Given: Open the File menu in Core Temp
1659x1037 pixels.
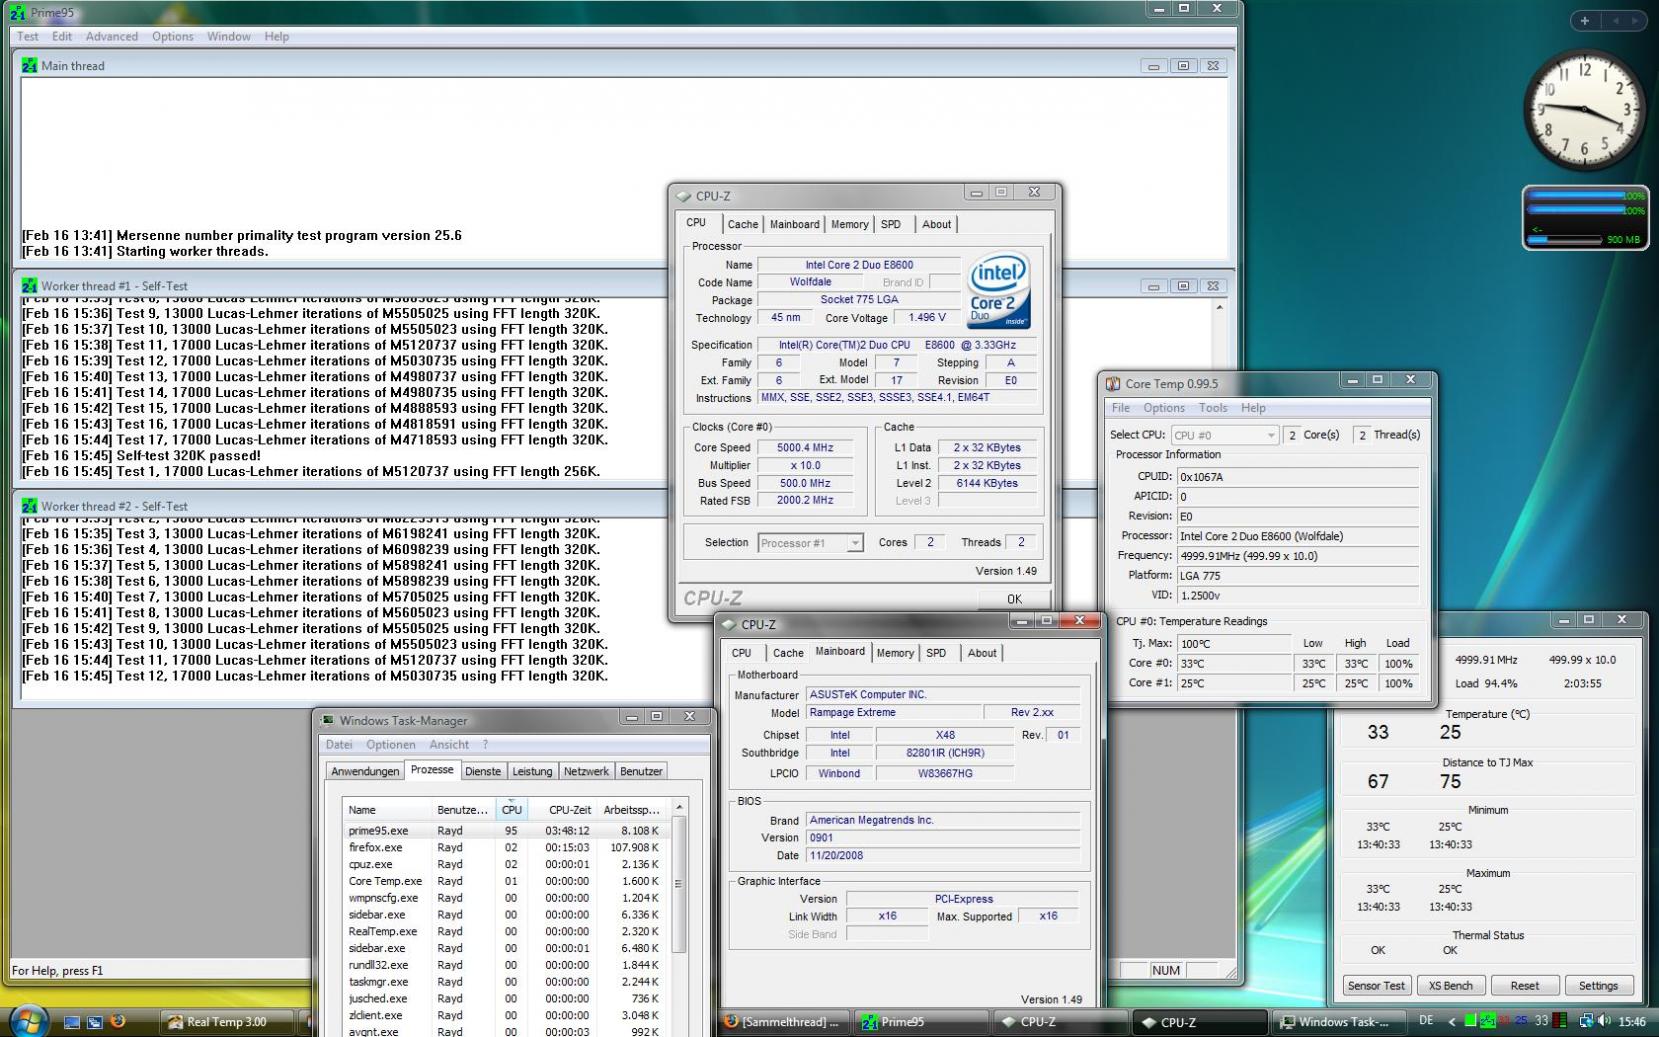Looking at the screenshot, I should [1121, 408].
